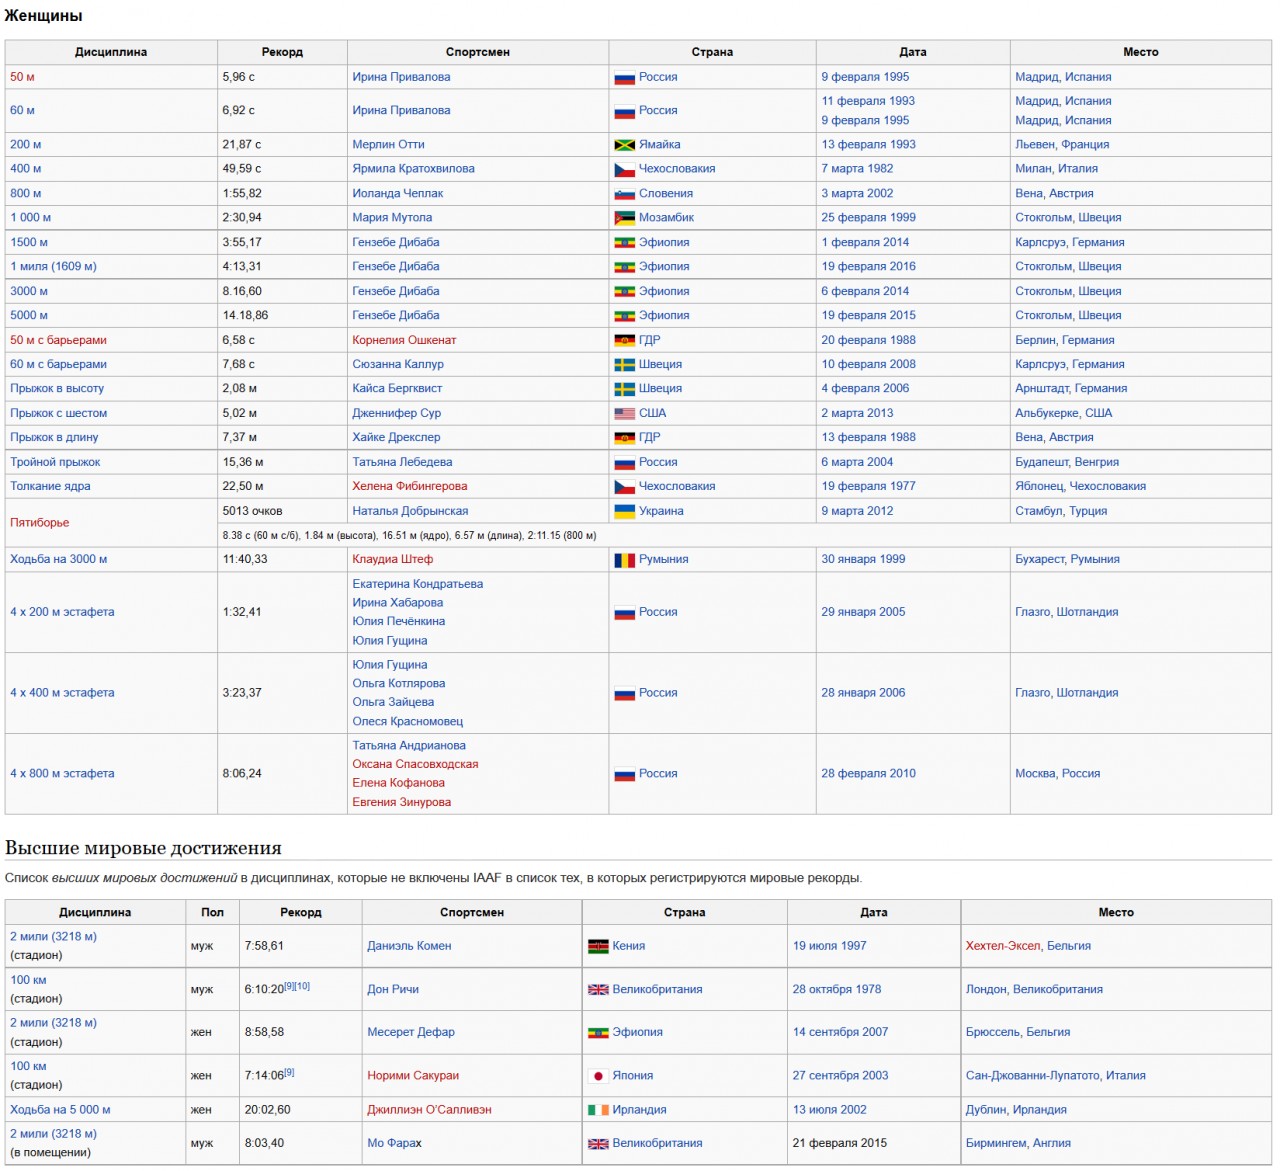Image resolution: width=1280 pixels, height=1171 pixels.
Task: Click the Mozambique flag icon beside Мозамбик
Action: 624,218
